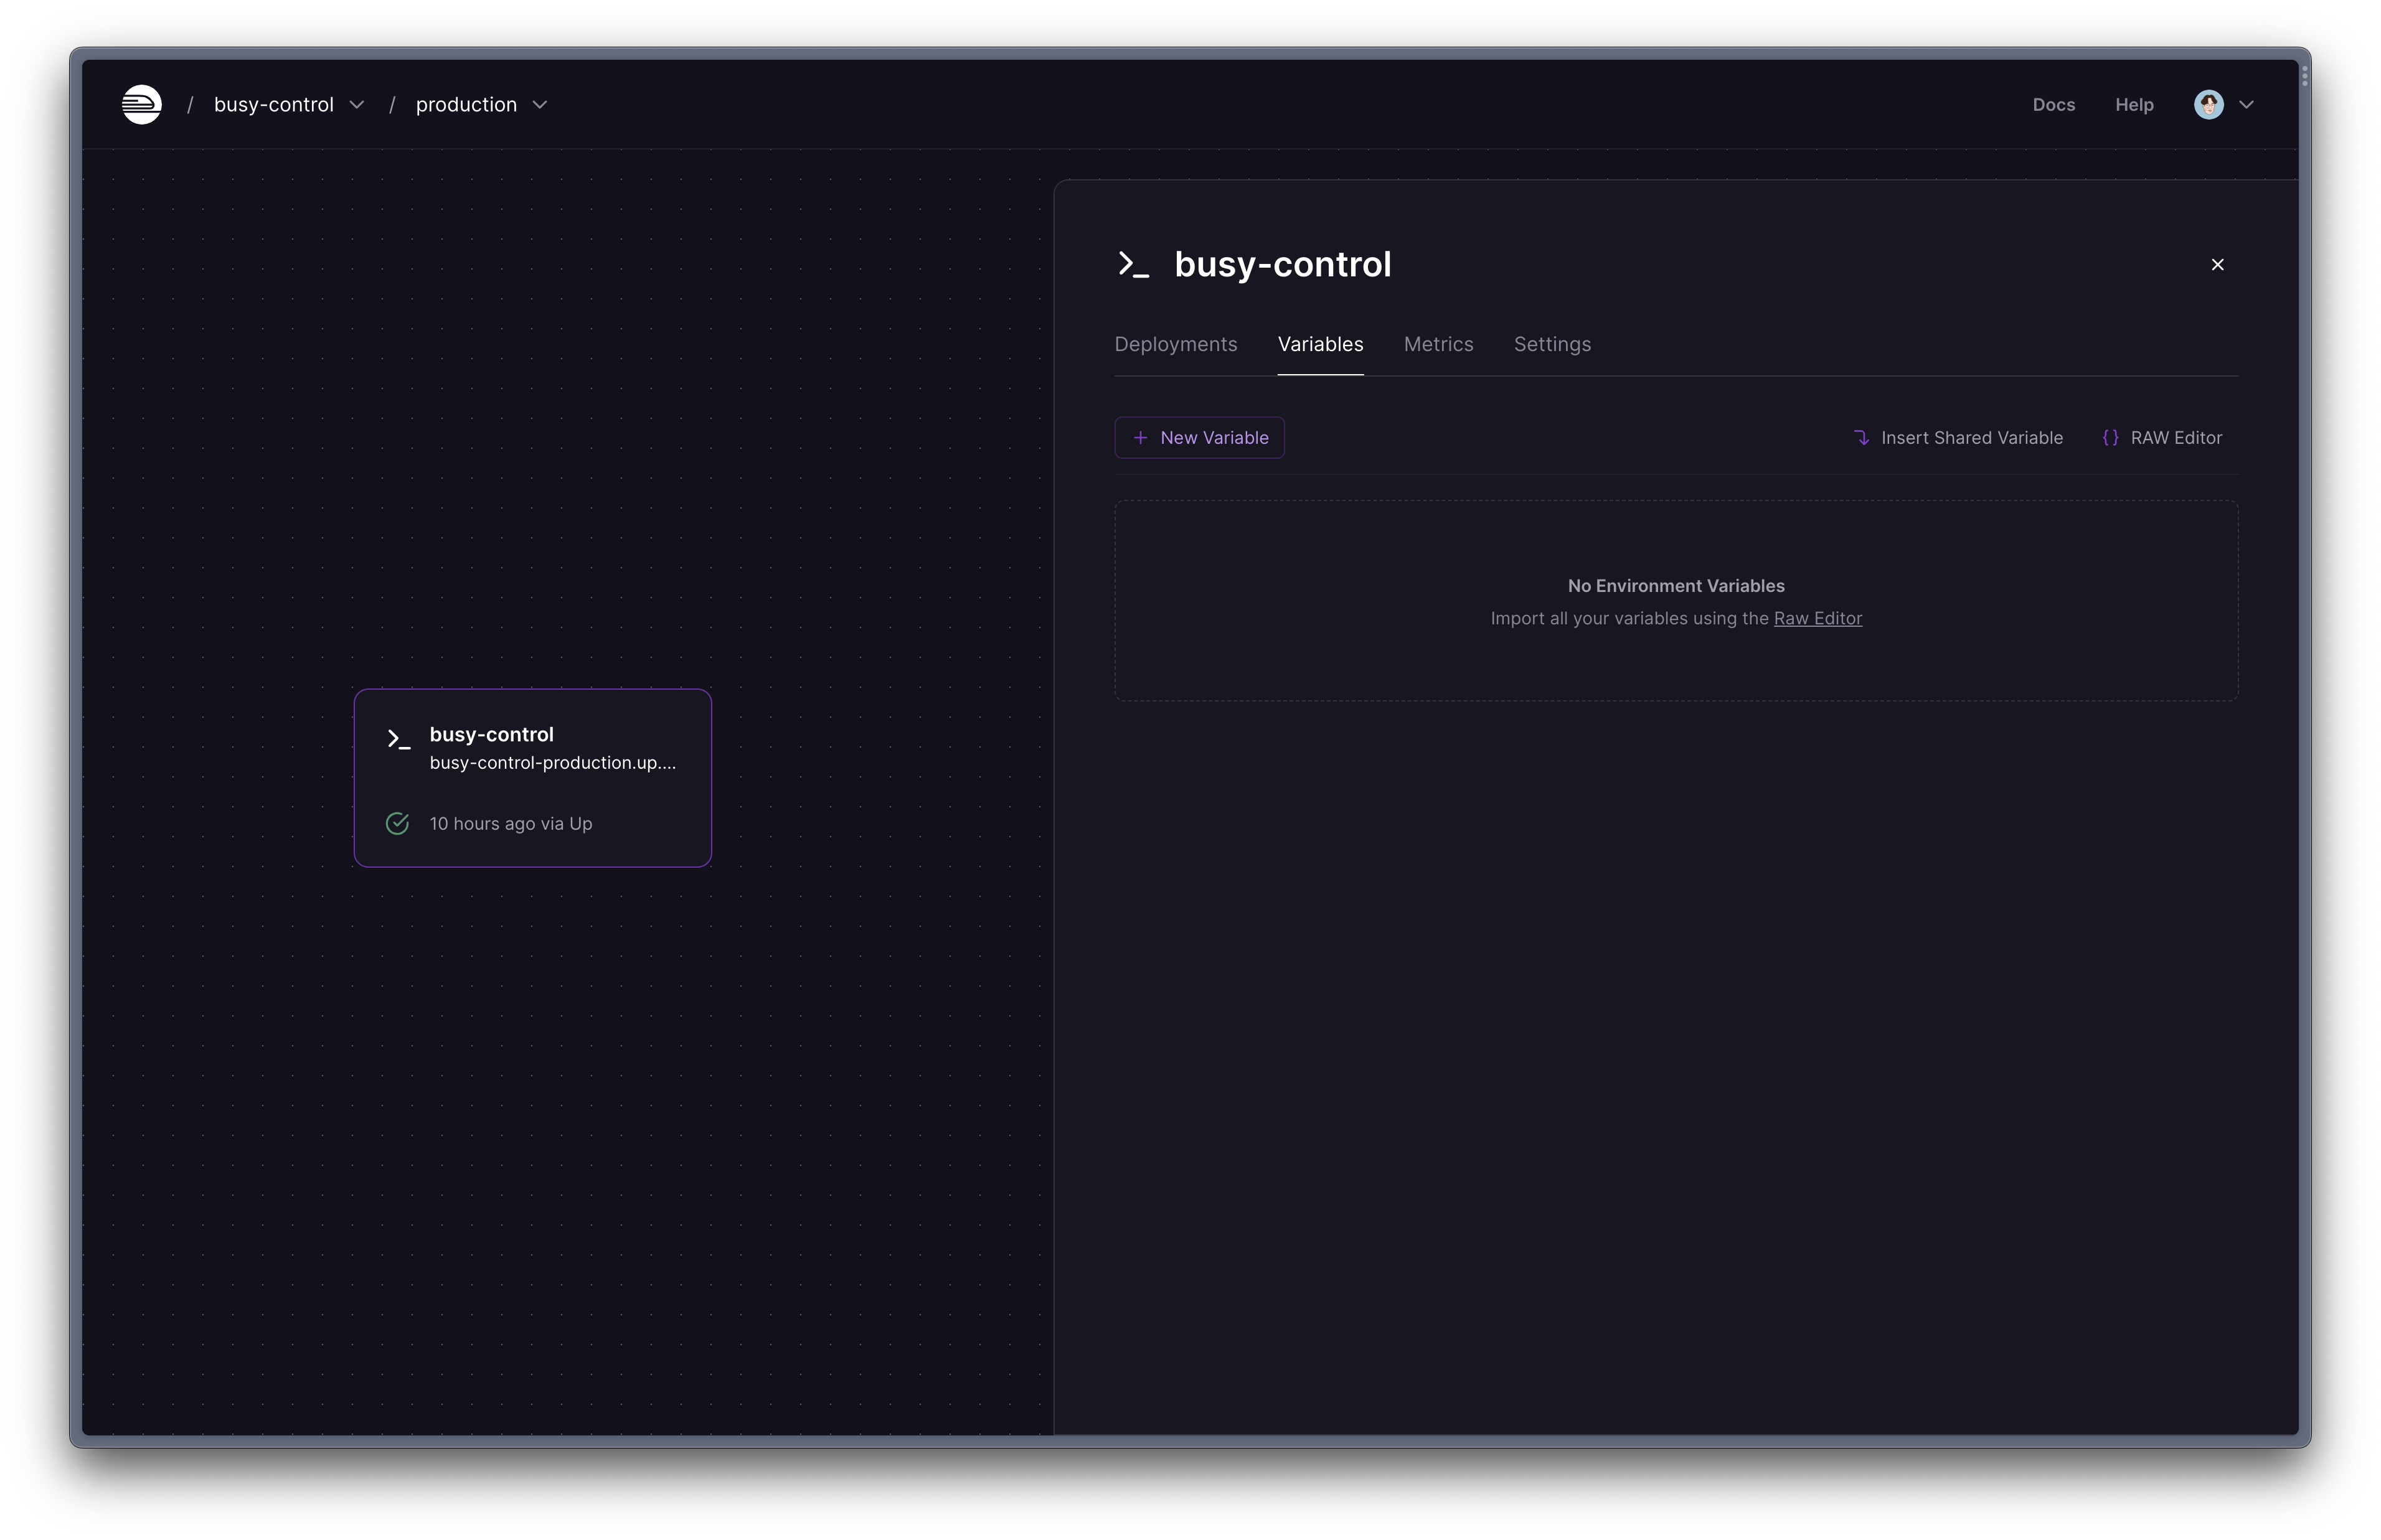The image size is (2381, 1540).
Task: Open the Metrics tab
Action: pyautogui.click(x=1438, y=344)
